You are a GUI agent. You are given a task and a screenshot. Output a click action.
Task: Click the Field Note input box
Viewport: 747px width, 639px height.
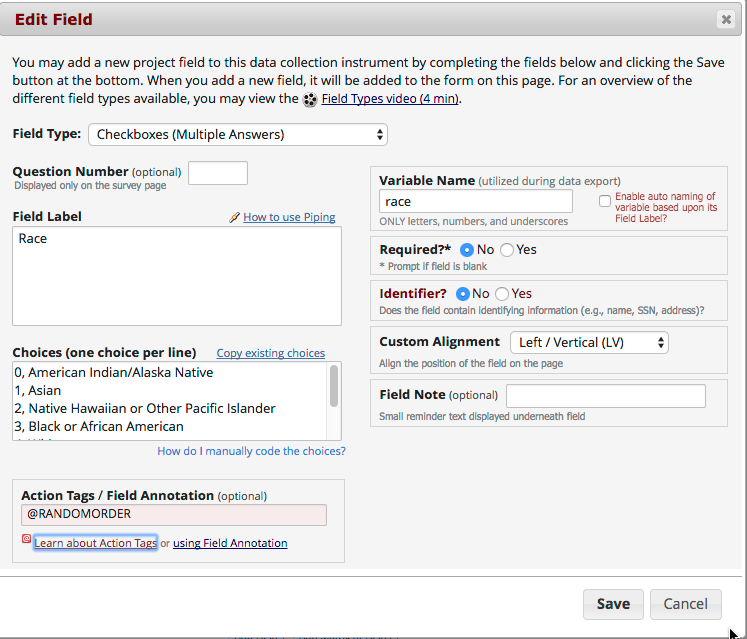click(x=606, y=396)
